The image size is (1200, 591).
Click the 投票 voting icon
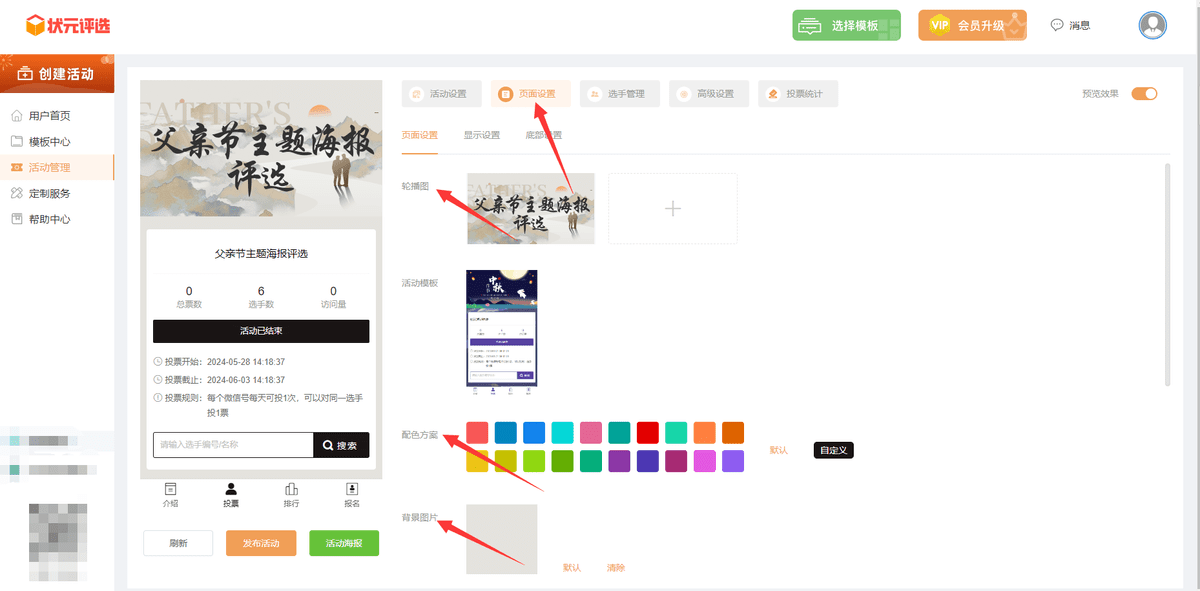pos(231,495)
